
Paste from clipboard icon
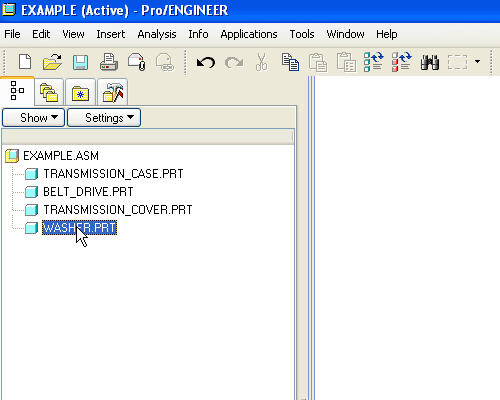click(x=318, y=62)
